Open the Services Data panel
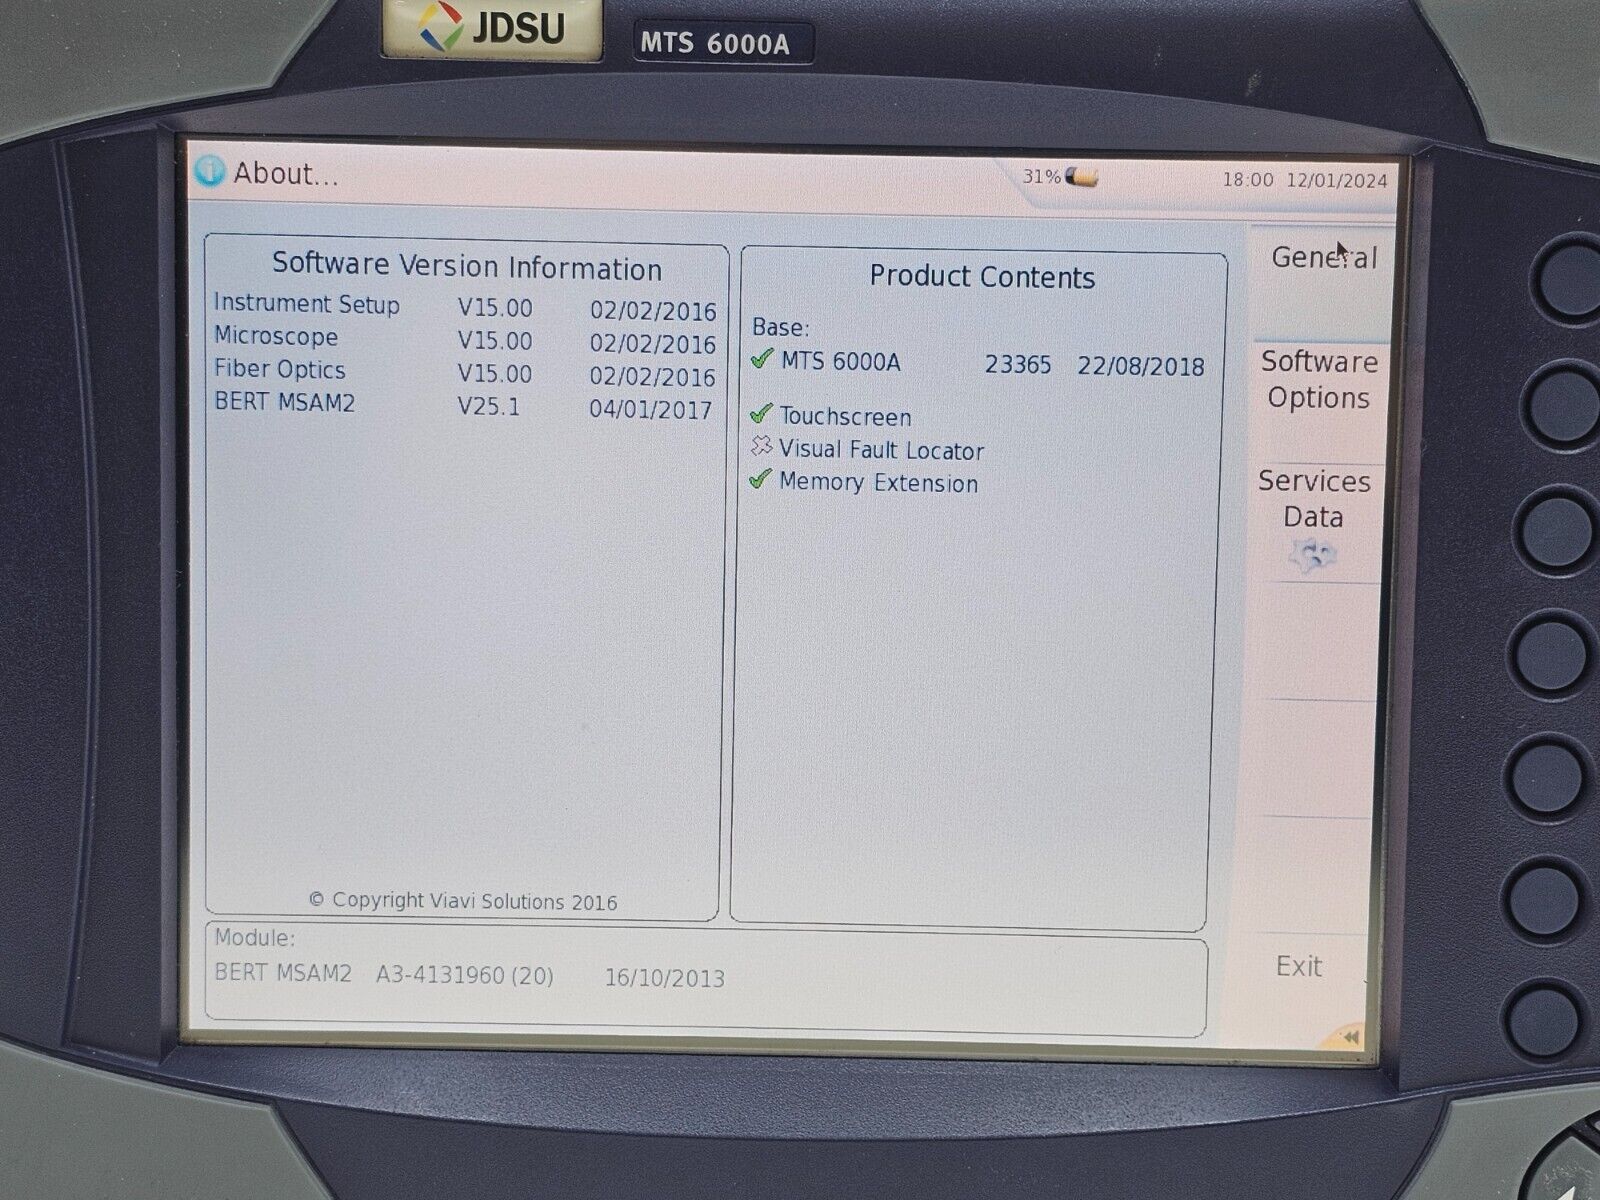 click(1317, 500)
